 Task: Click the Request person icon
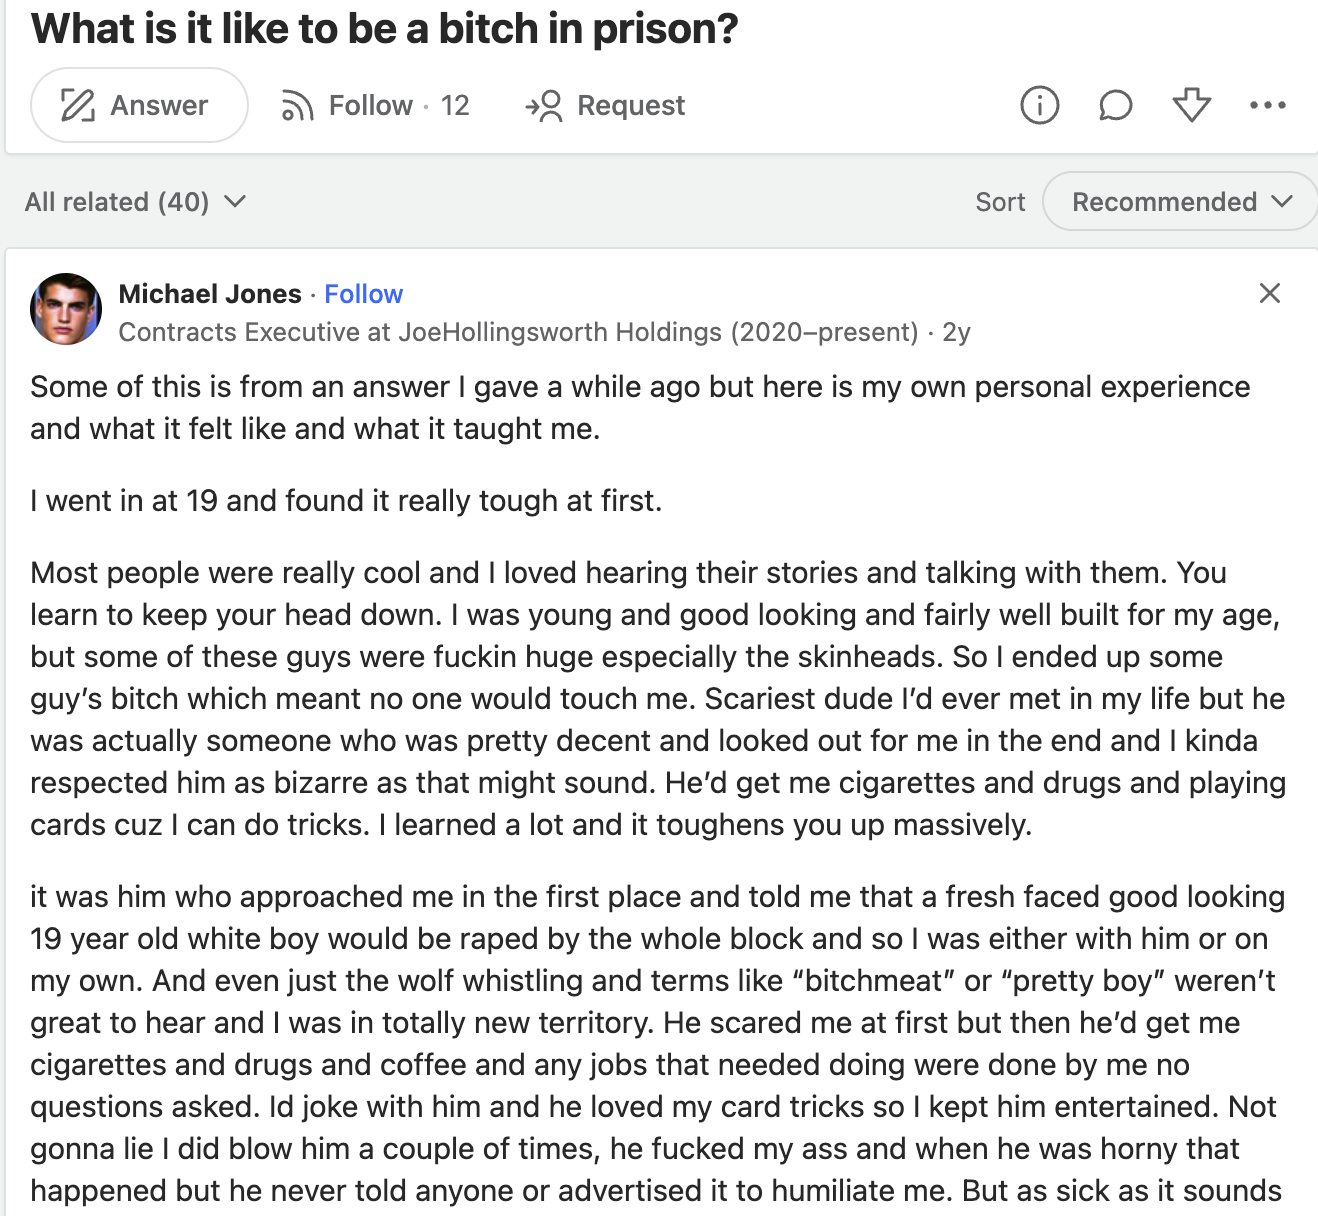coord(544,105)
